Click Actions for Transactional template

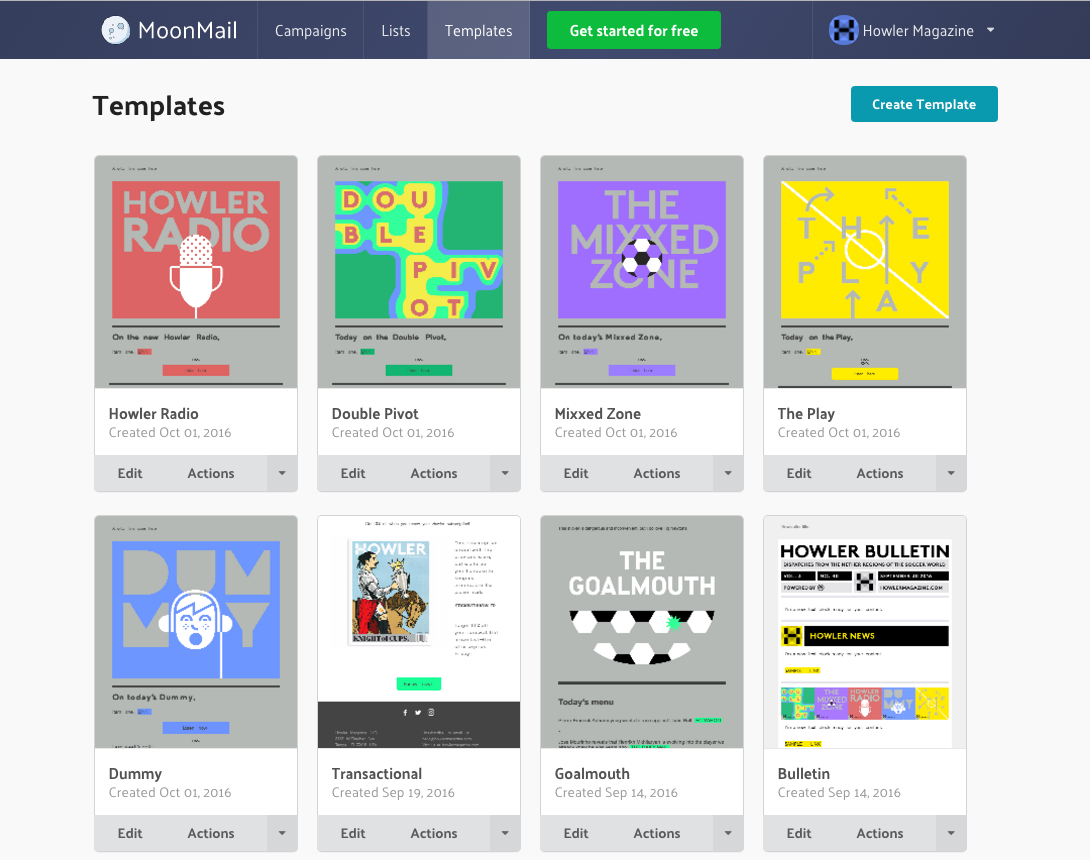[x=434, y=834]
